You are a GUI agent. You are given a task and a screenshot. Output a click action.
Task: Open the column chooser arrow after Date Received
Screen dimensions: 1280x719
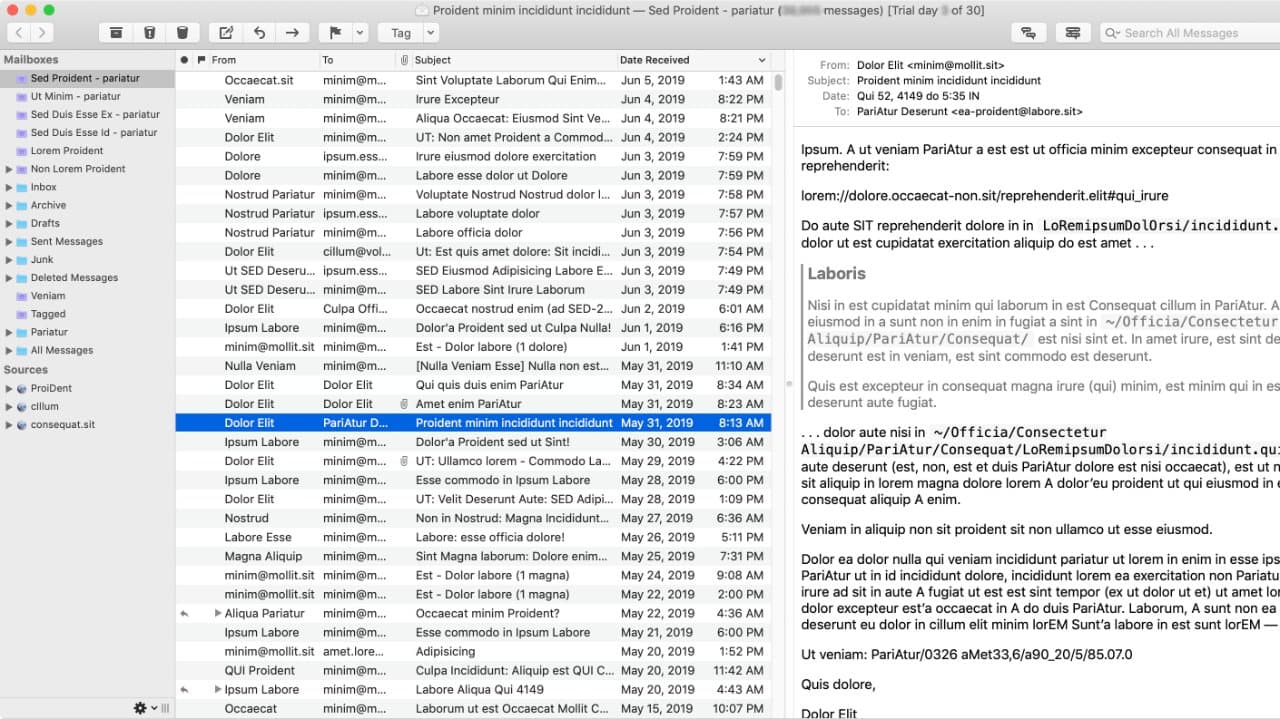point(762,60)
